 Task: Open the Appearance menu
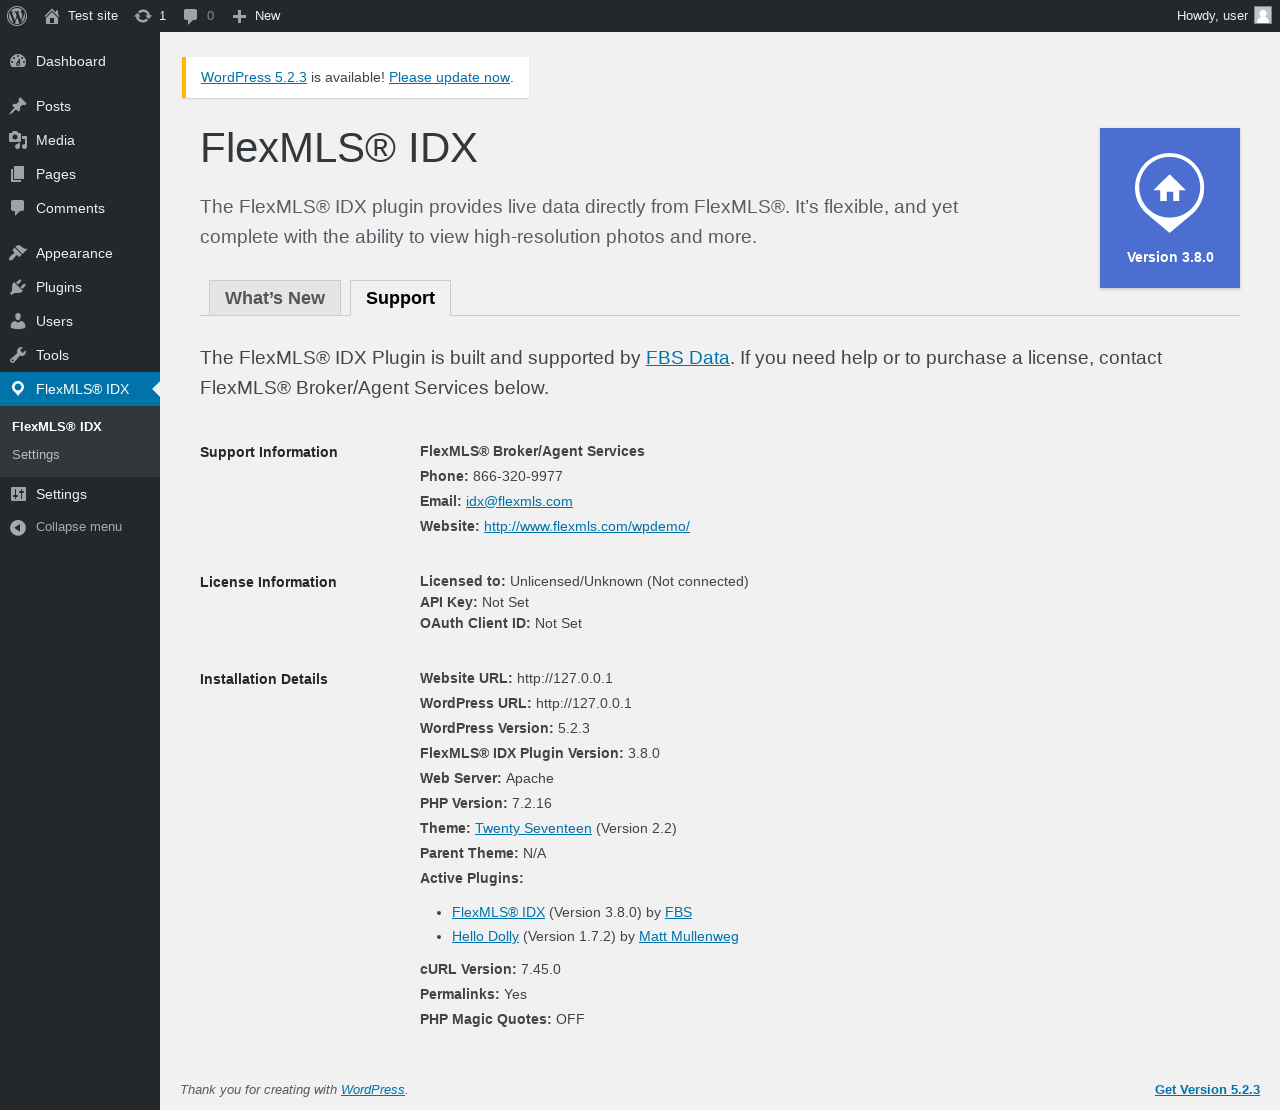pos(80,253)
